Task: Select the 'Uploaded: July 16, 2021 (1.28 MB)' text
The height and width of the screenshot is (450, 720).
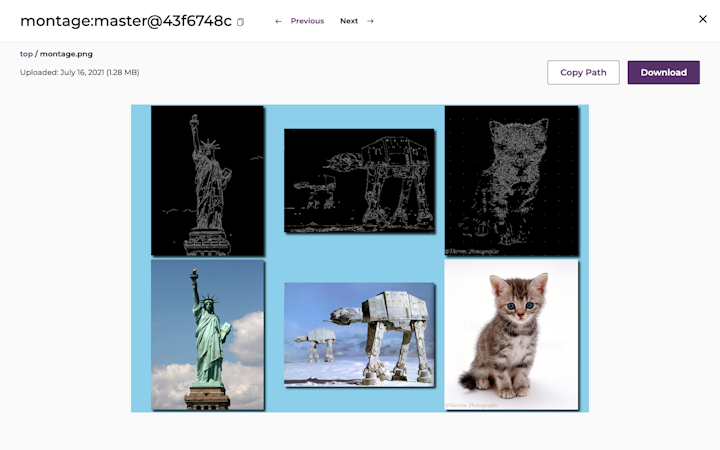Action: (x=79, y=72)
